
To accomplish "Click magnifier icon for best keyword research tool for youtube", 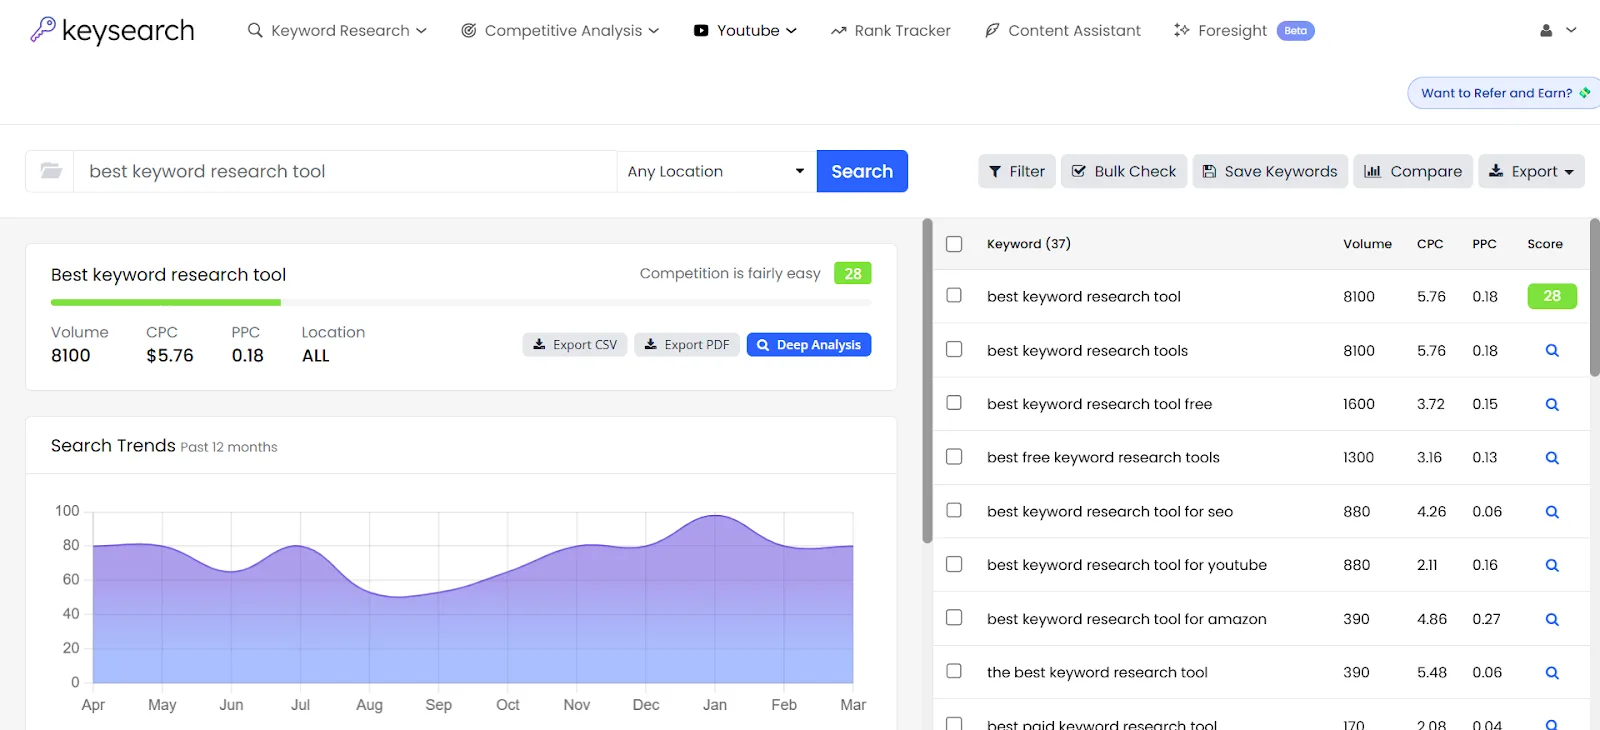I will coord(1552,566).
